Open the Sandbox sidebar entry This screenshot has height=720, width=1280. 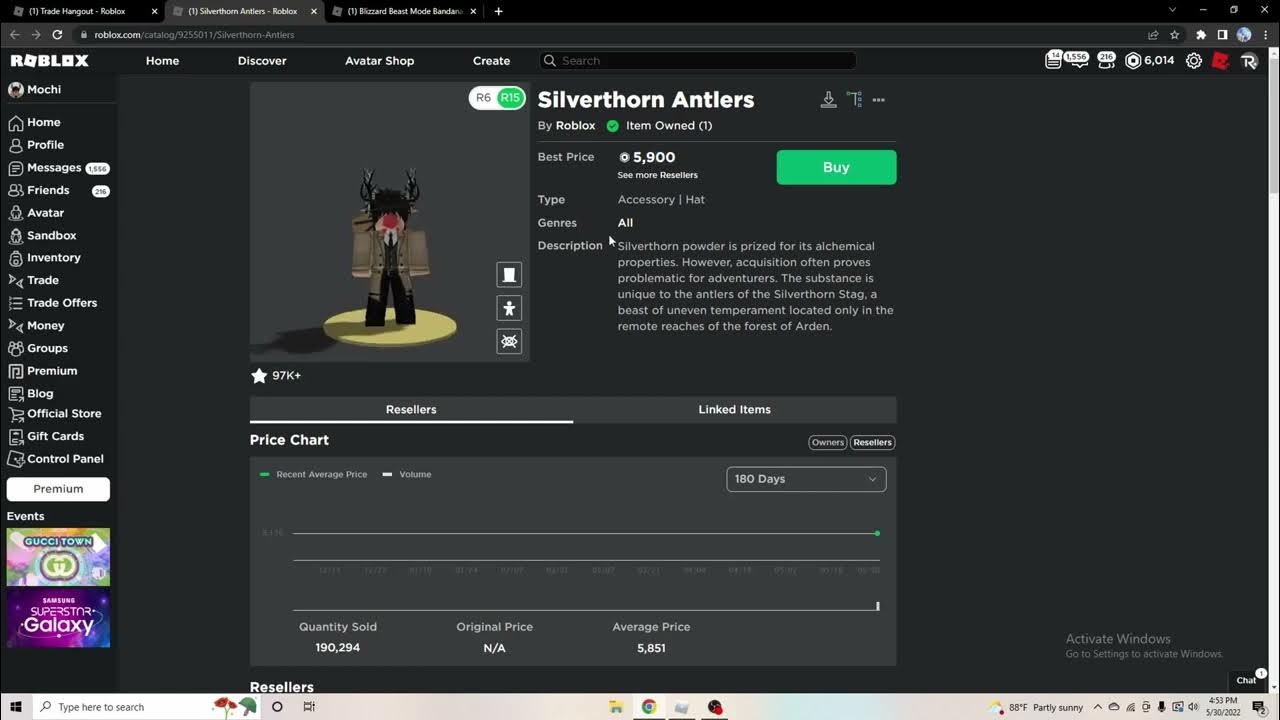tap(42, 236)
